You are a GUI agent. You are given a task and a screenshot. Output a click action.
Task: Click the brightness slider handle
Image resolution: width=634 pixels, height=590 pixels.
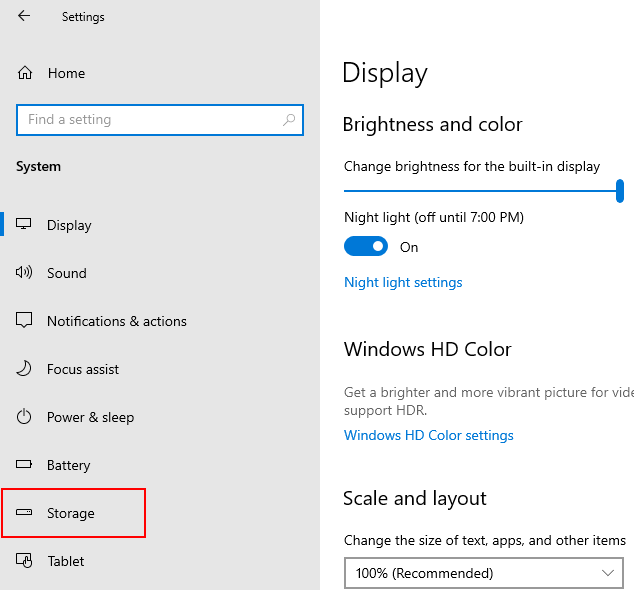tap(619, 191)
